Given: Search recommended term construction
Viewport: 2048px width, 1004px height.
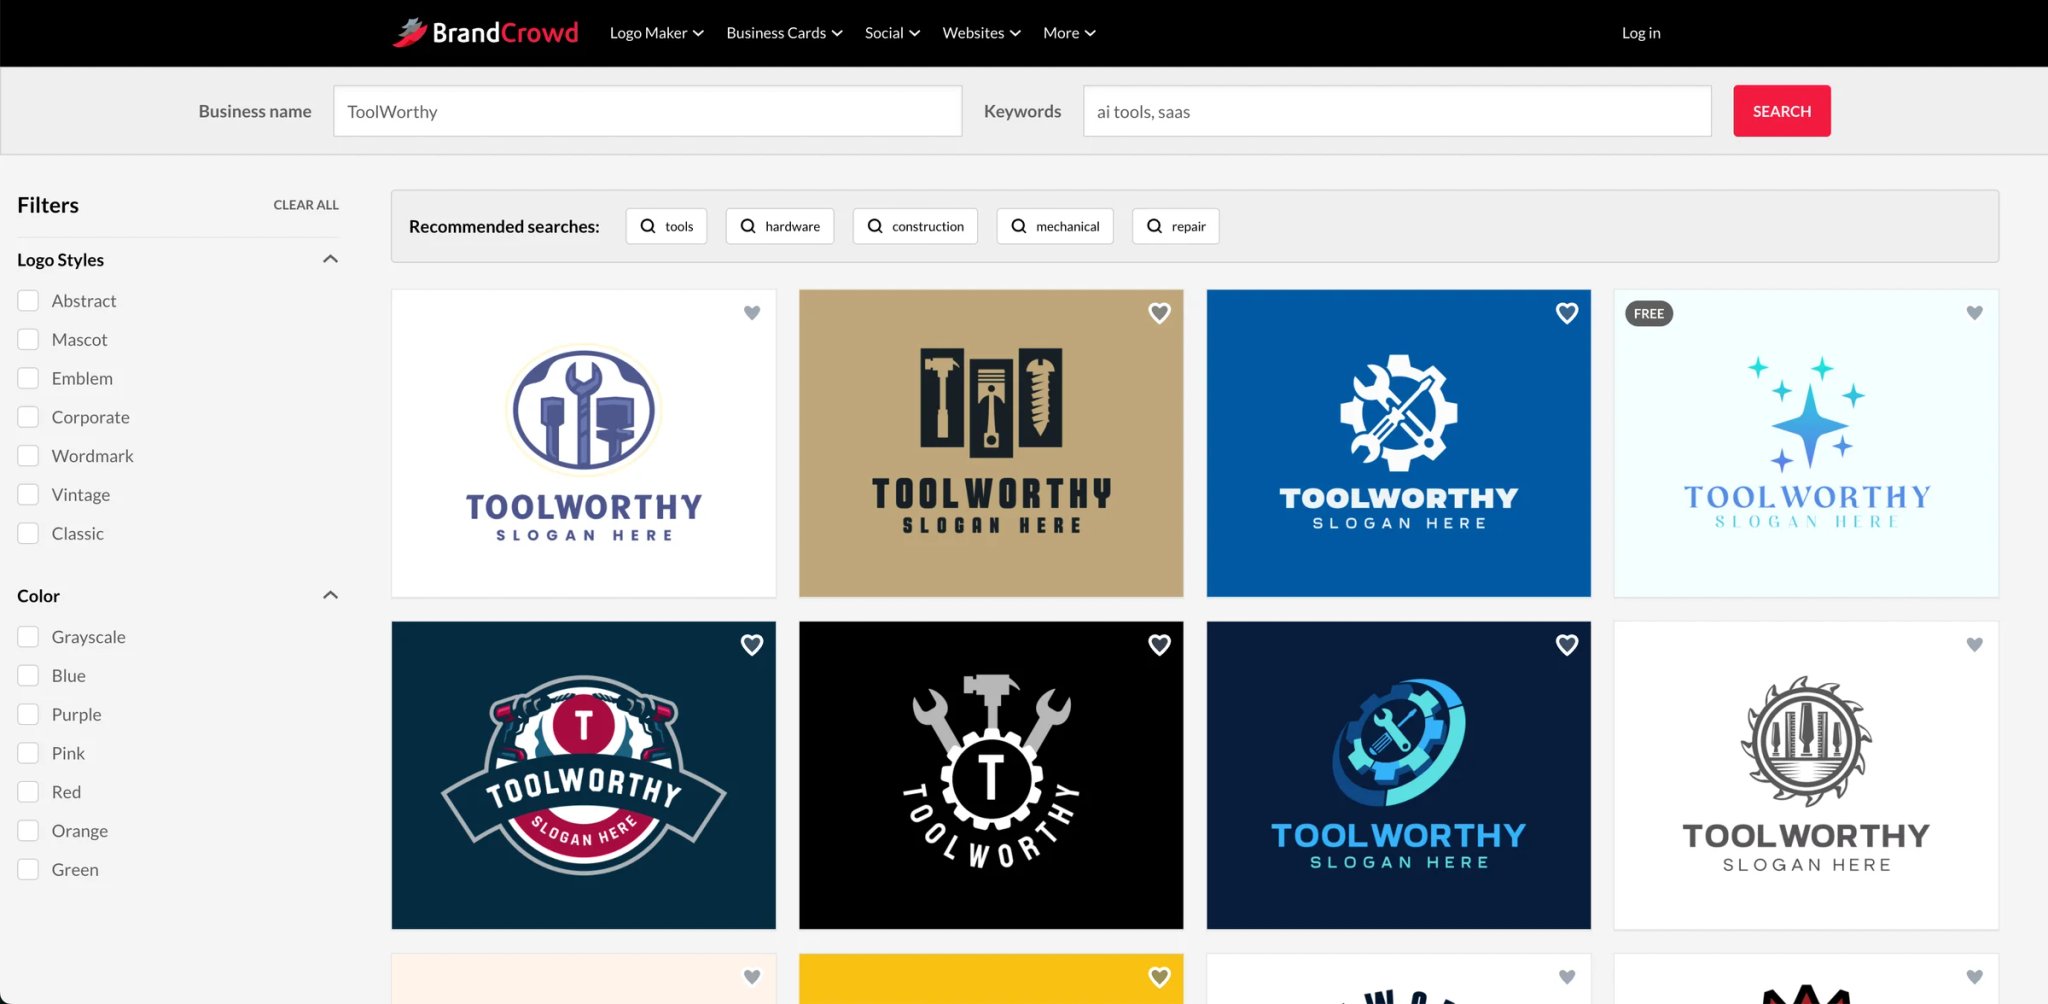Looking at the screenshot, I should 915,226.
